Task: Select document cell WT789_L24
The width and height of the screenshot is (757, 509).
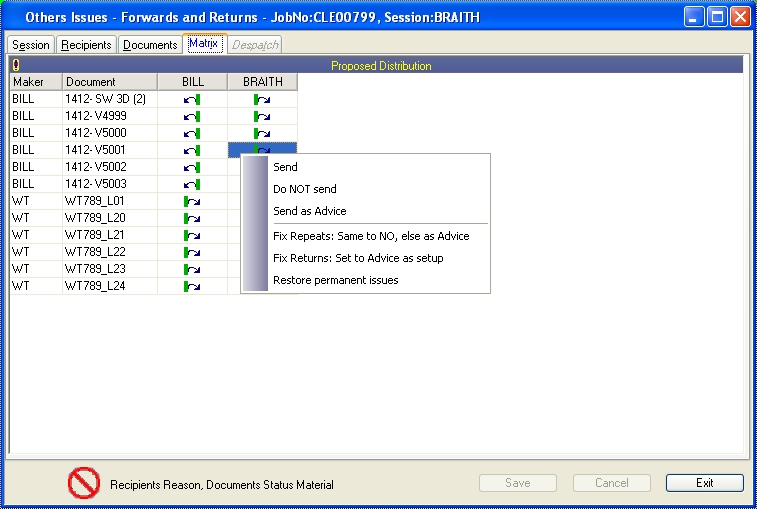Action: pos(110,286)
